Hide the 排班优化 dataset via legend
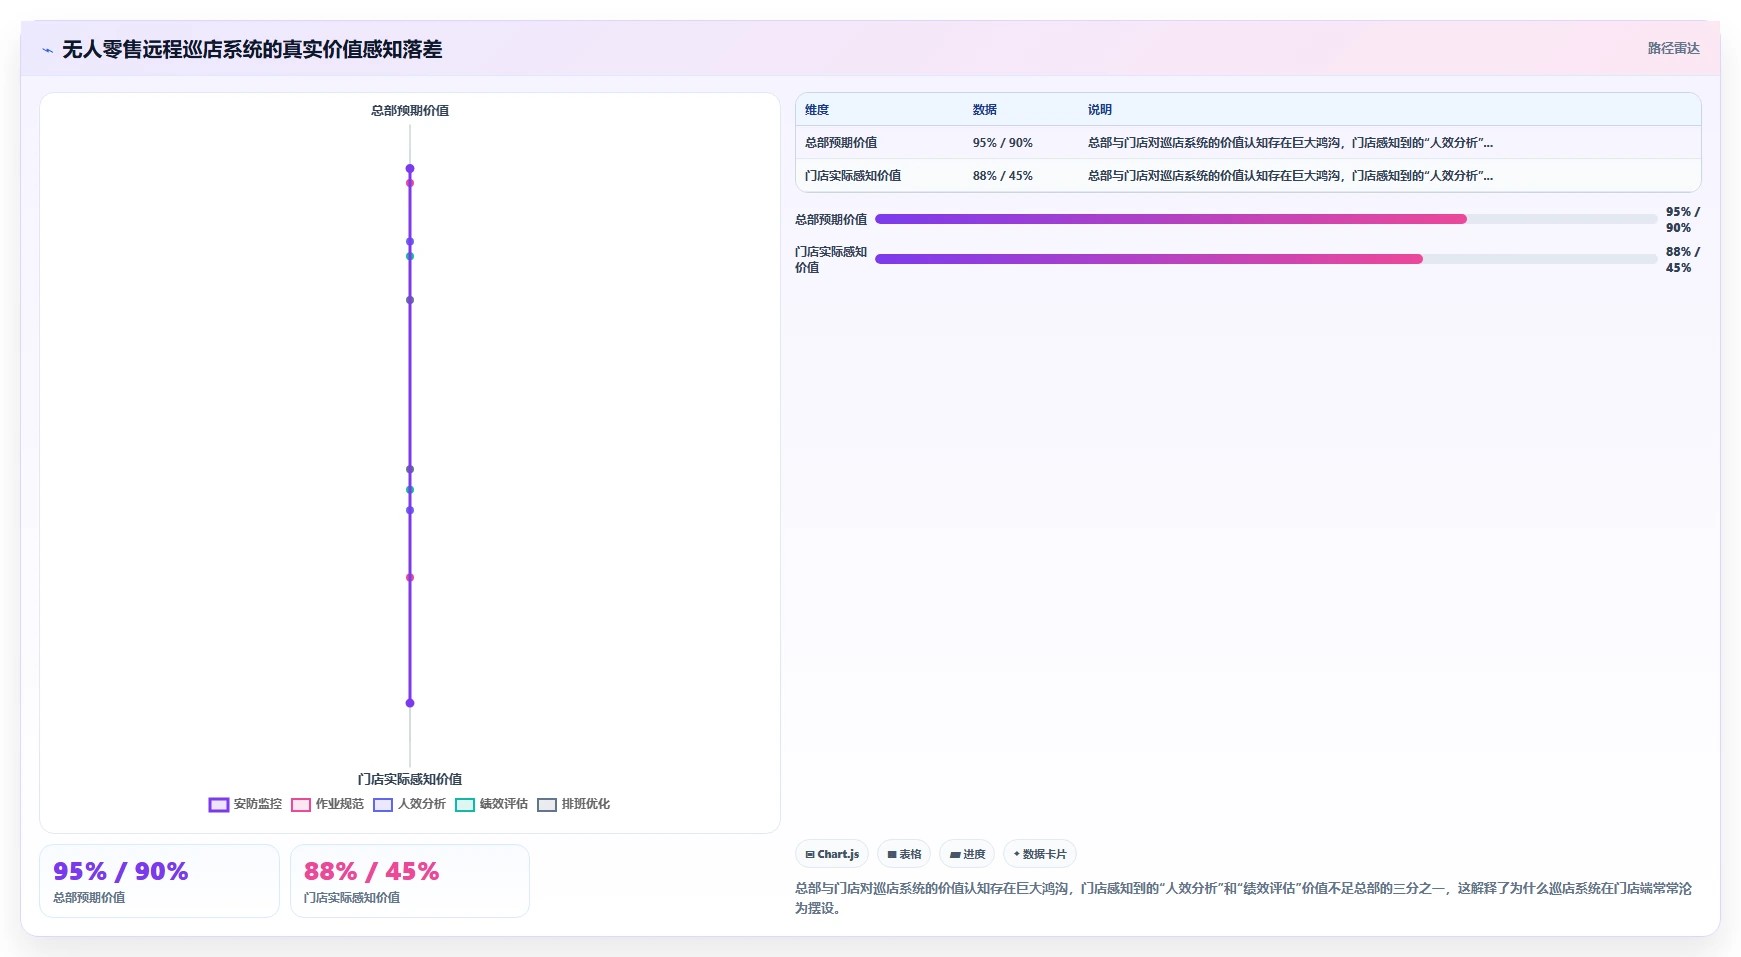This screenshot has width=1741, height=957. (x=547, y=805)
